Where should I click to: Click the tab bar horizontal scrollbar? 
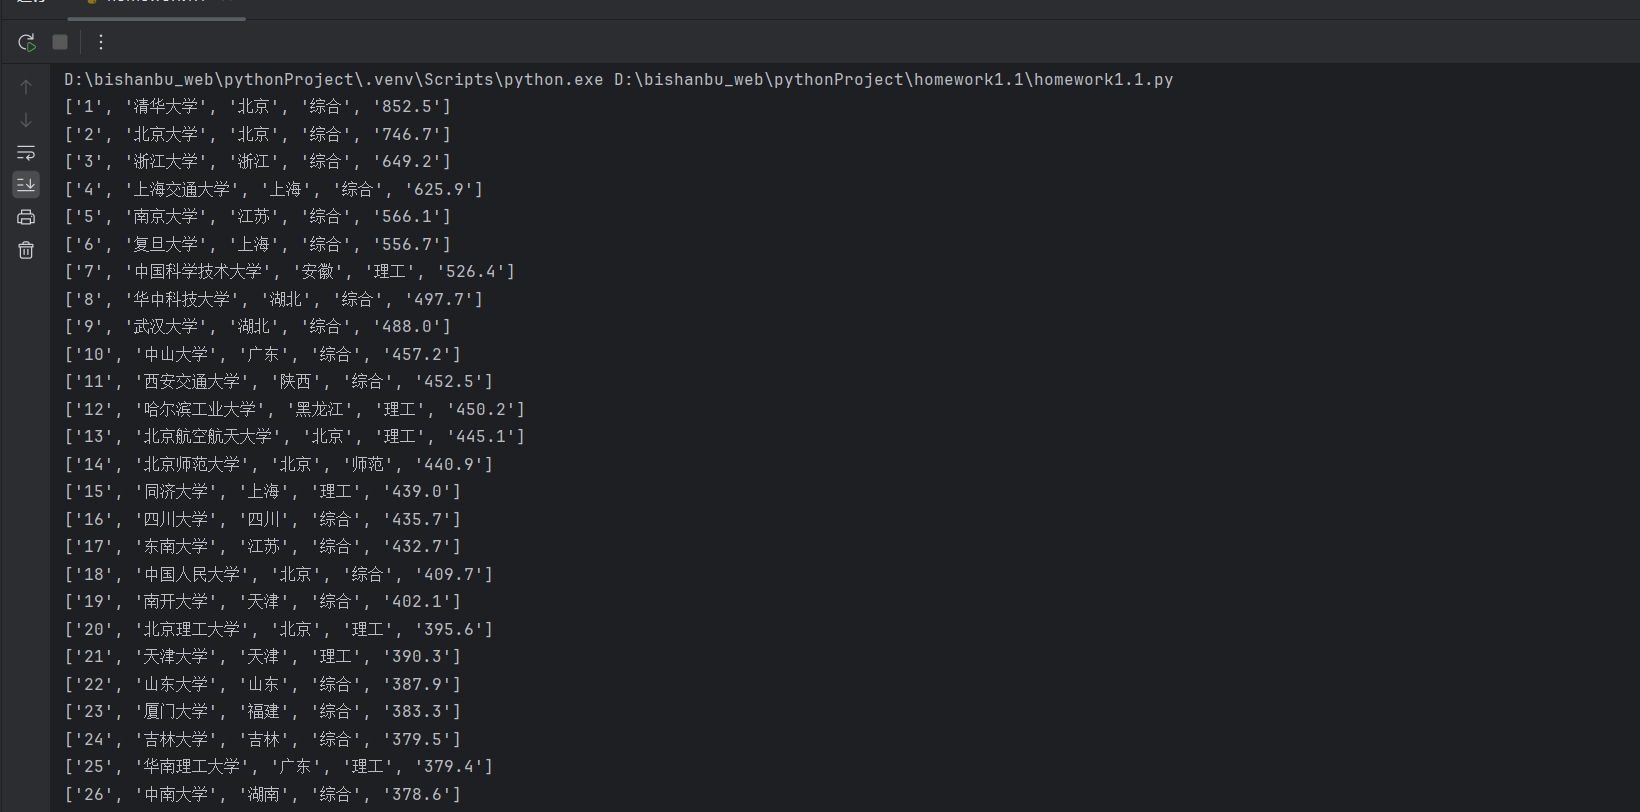(156, 18)
